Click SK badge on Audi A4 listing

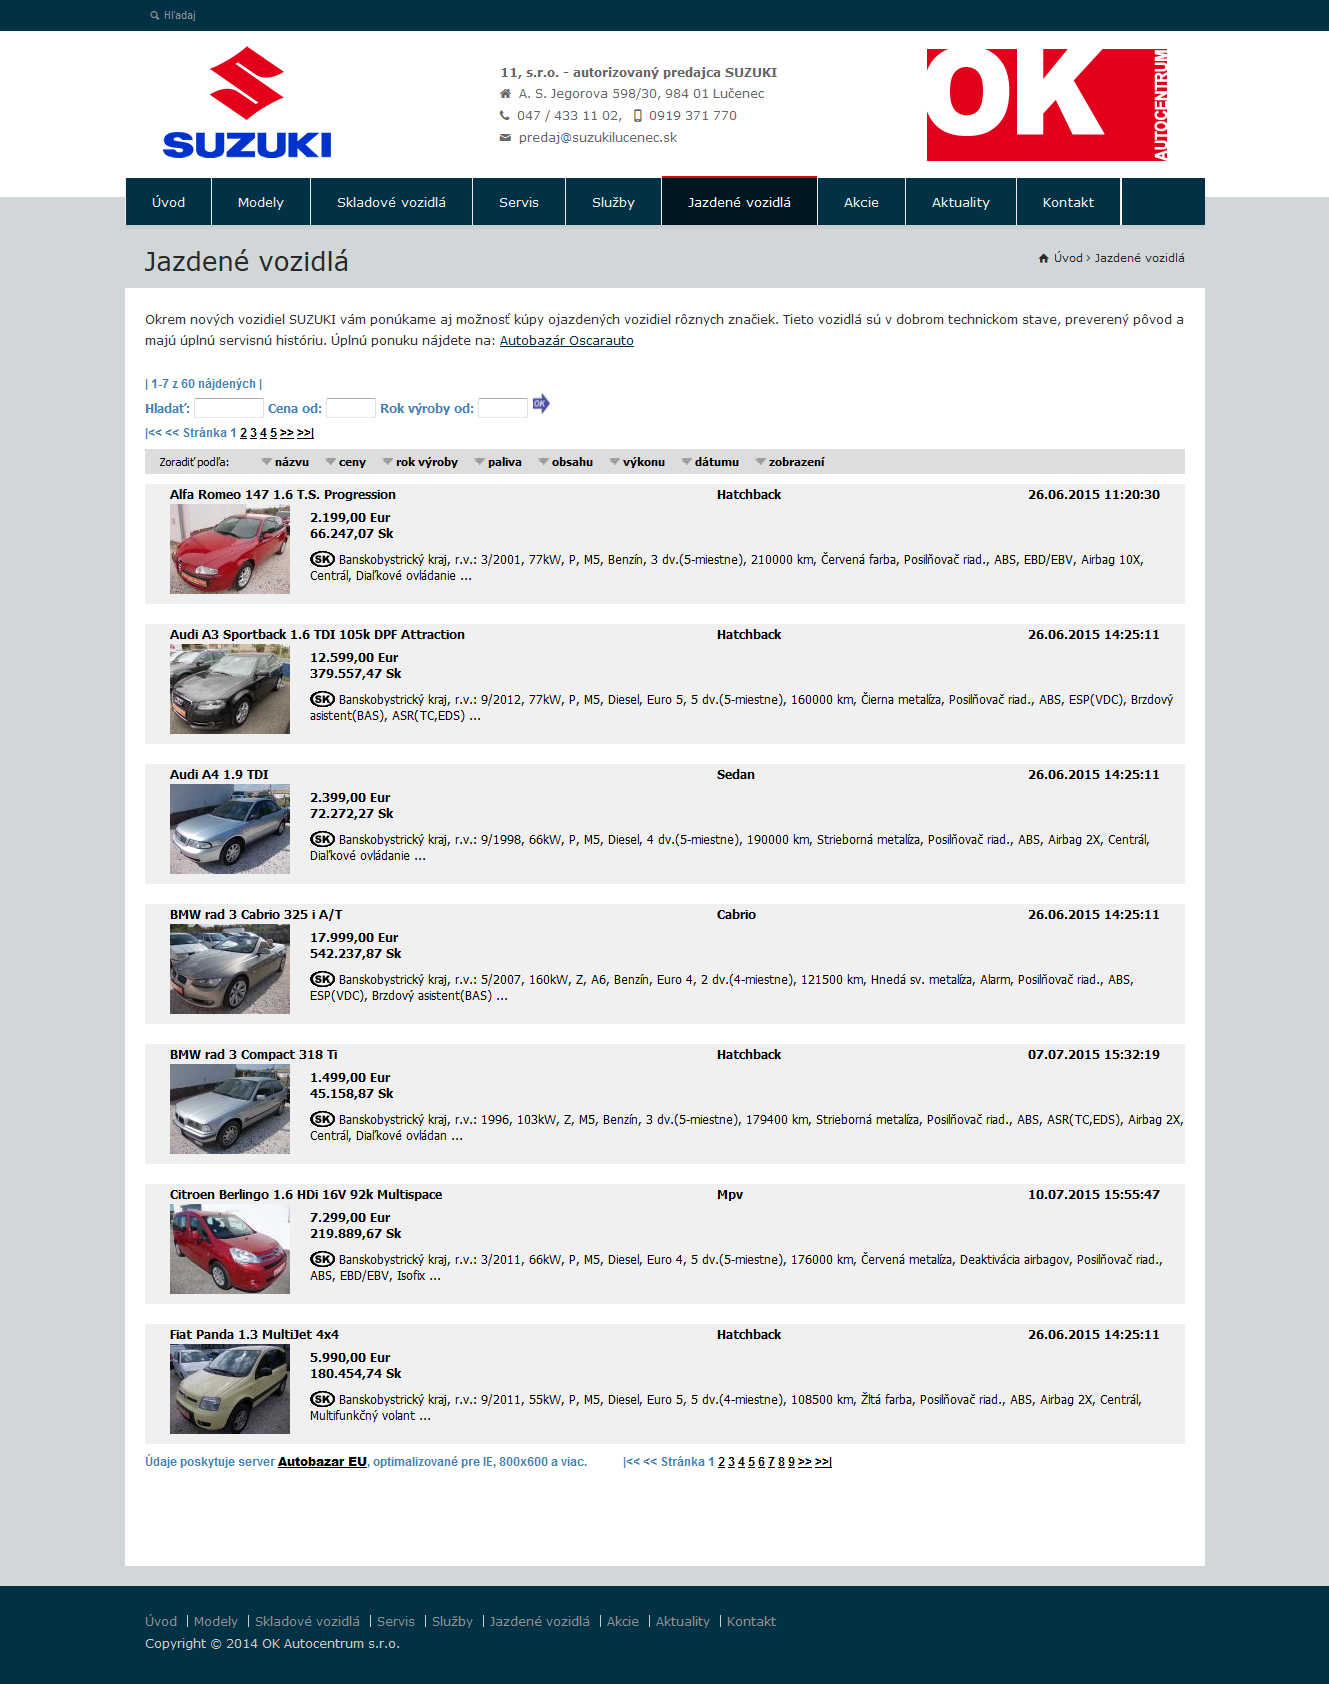click(x=322, y=839)
